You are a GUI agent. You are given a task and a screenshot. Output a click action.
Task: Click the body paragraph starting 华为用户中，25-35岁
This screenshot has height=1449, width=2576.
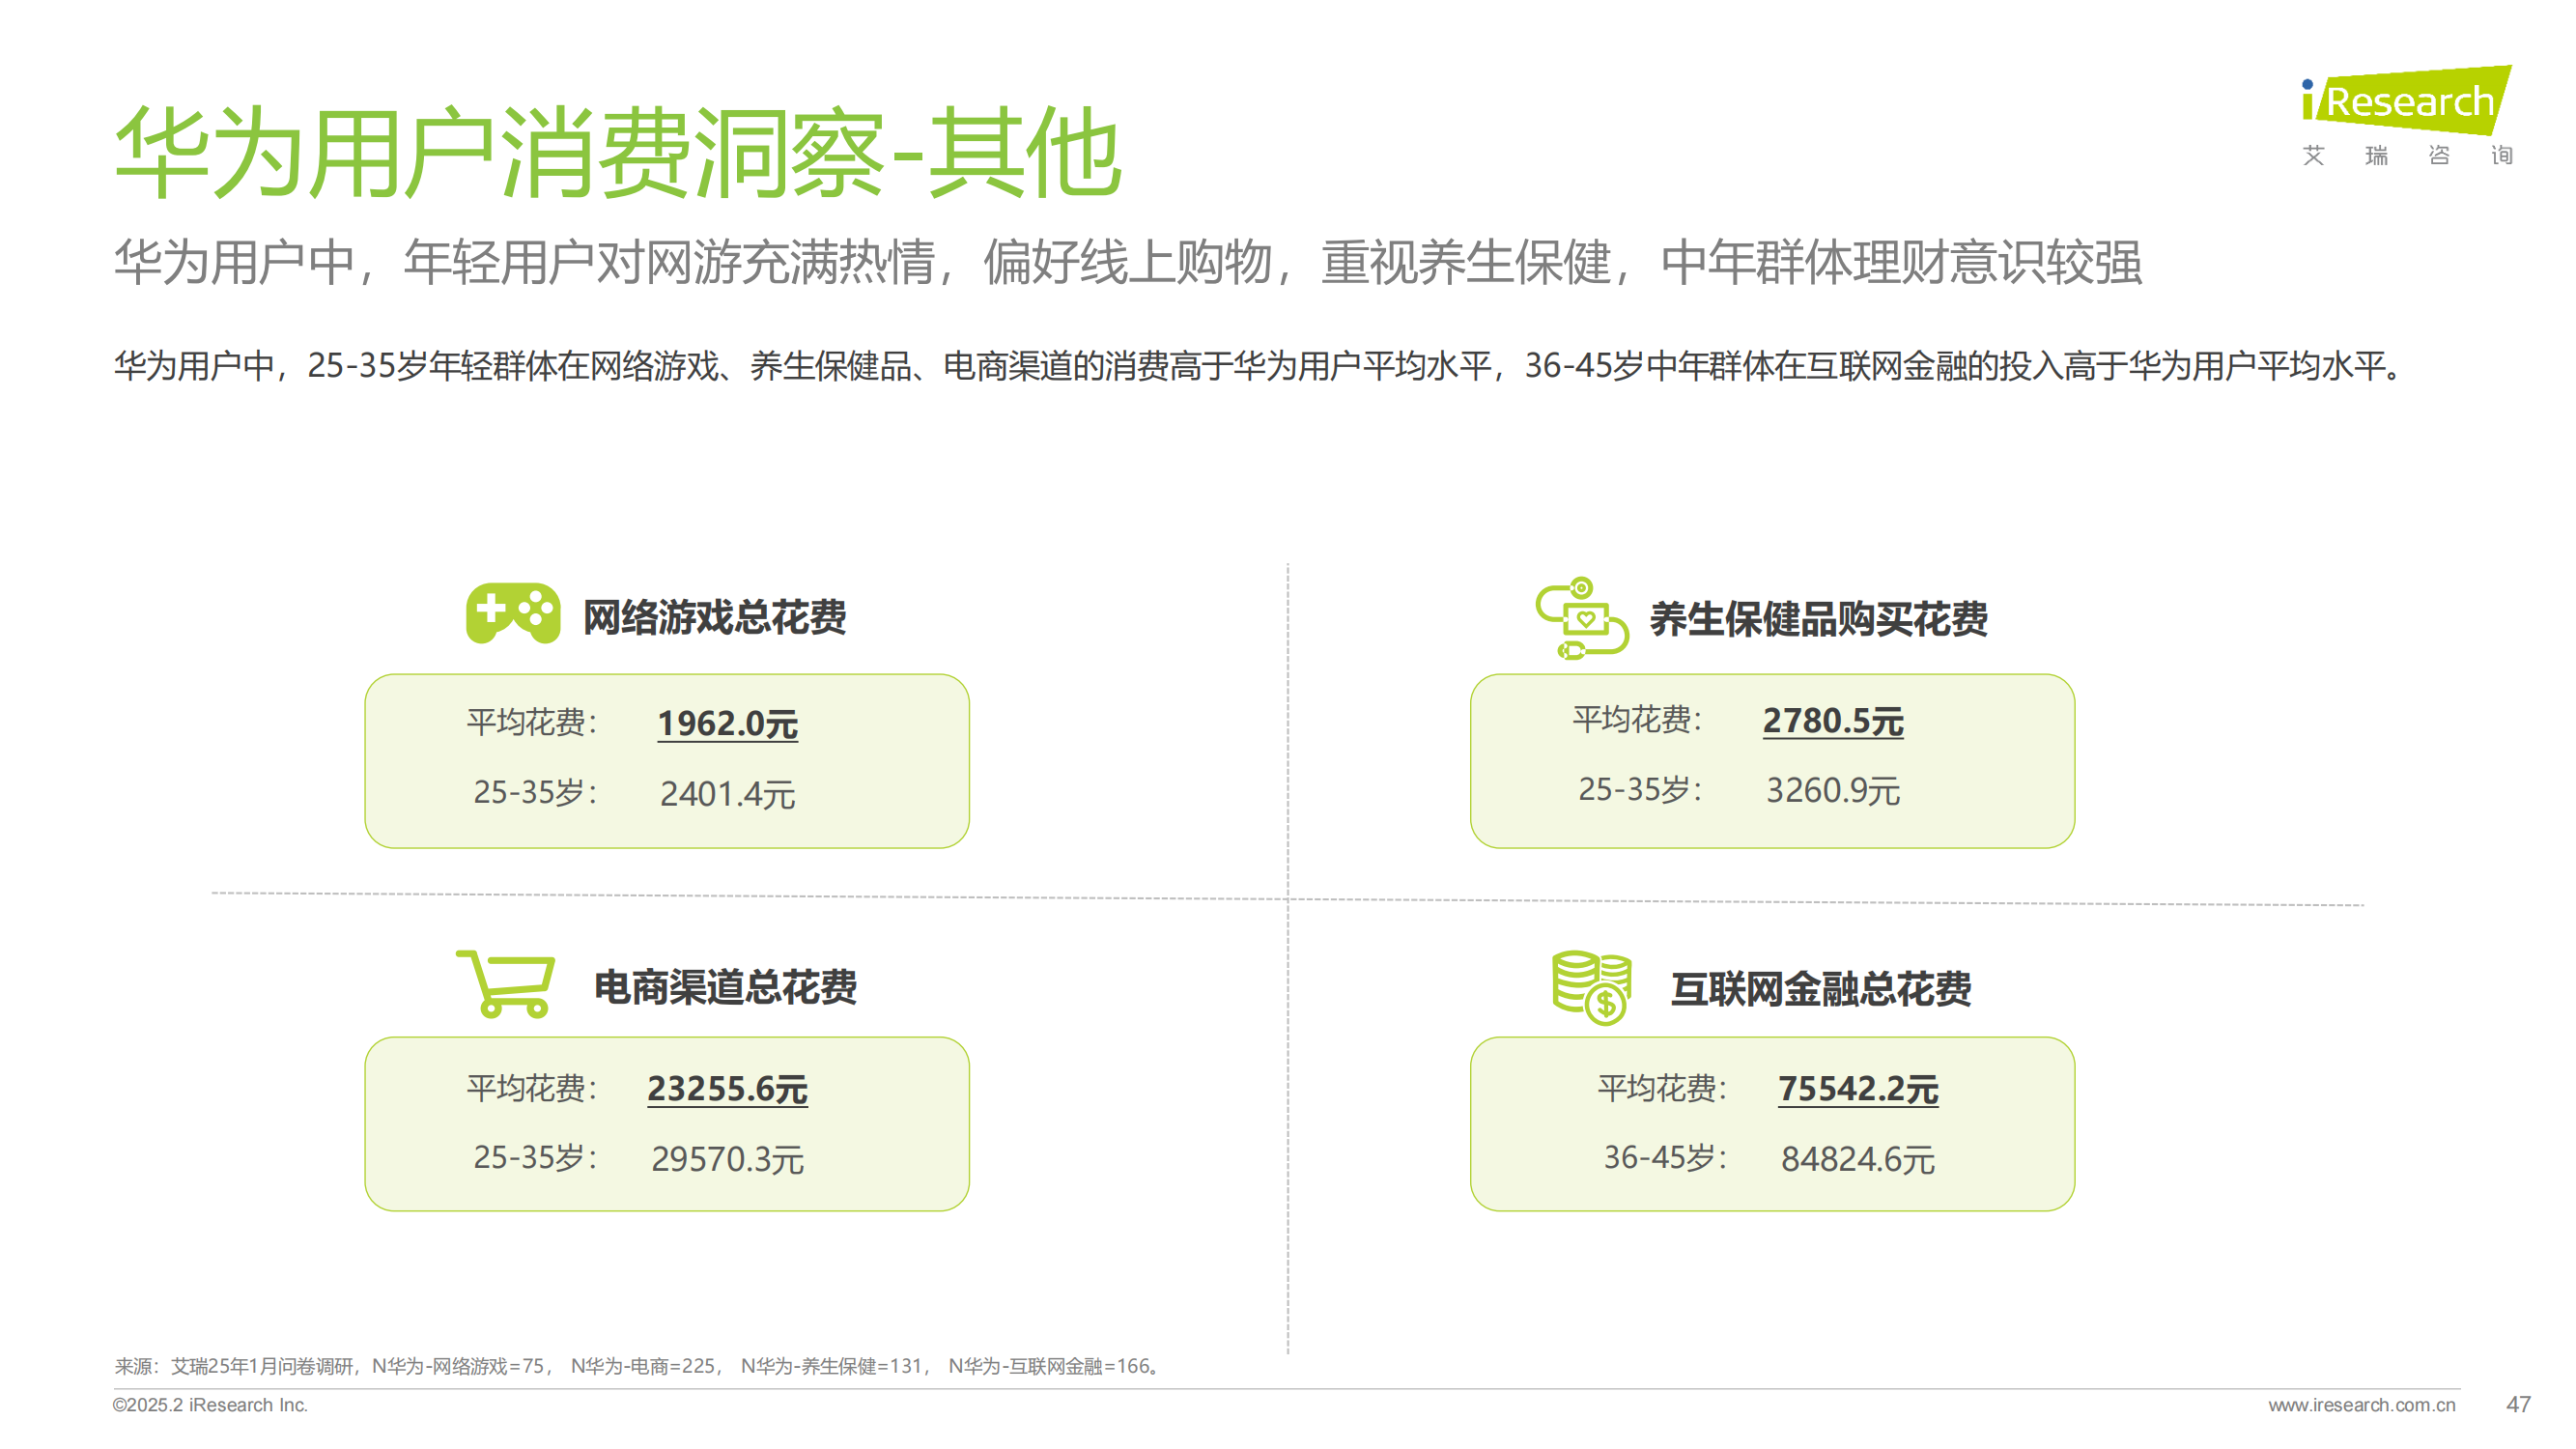tap(1258, 365)
